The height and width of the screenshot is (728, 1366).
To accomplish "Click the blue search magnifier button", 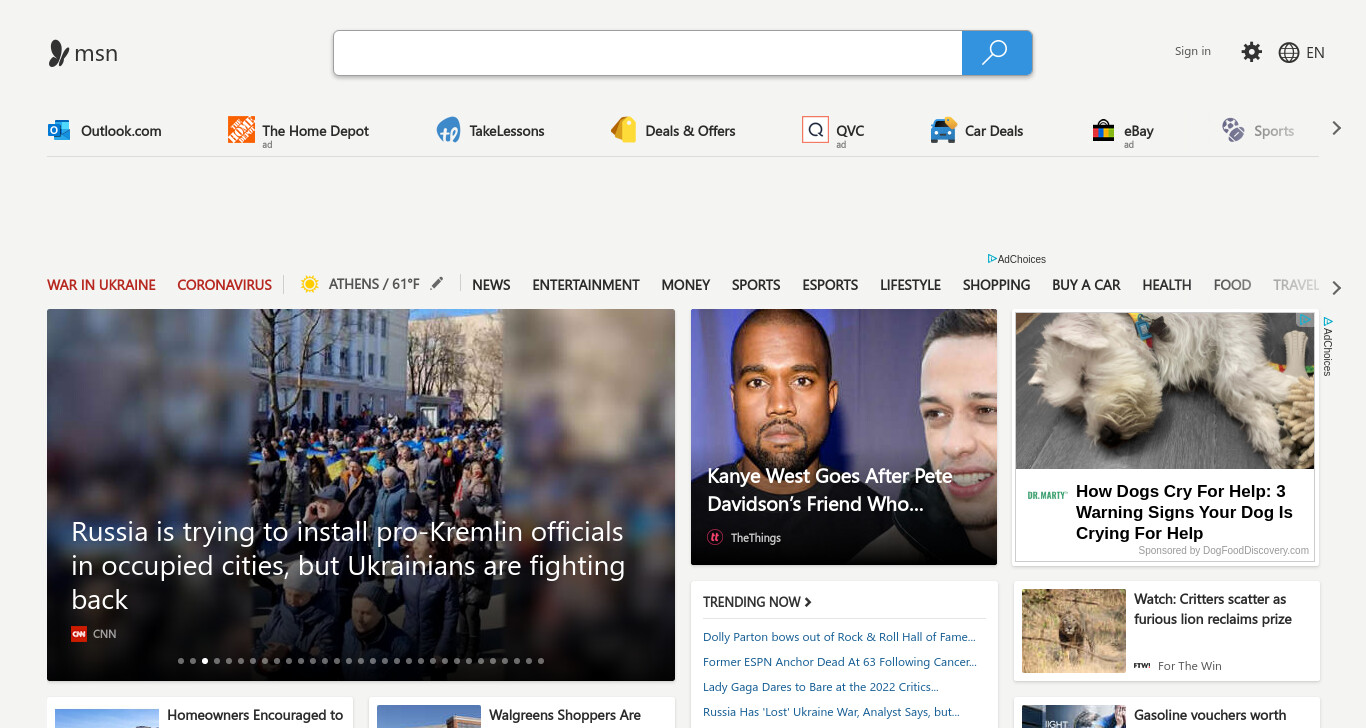I will tap(996, 52).
